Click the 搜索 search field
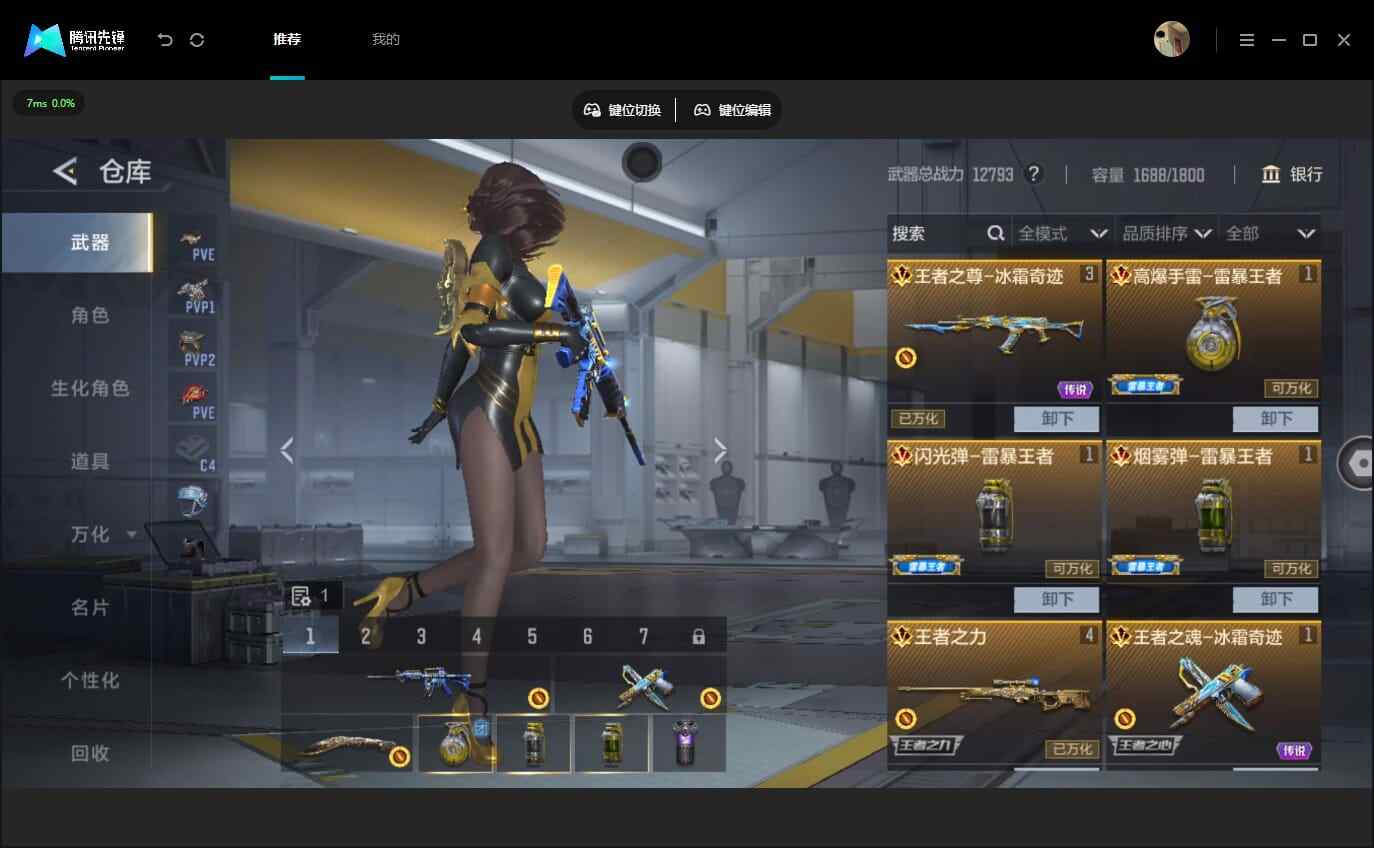Viewport: 1374px width, 848px height. [x=948, y=233]
